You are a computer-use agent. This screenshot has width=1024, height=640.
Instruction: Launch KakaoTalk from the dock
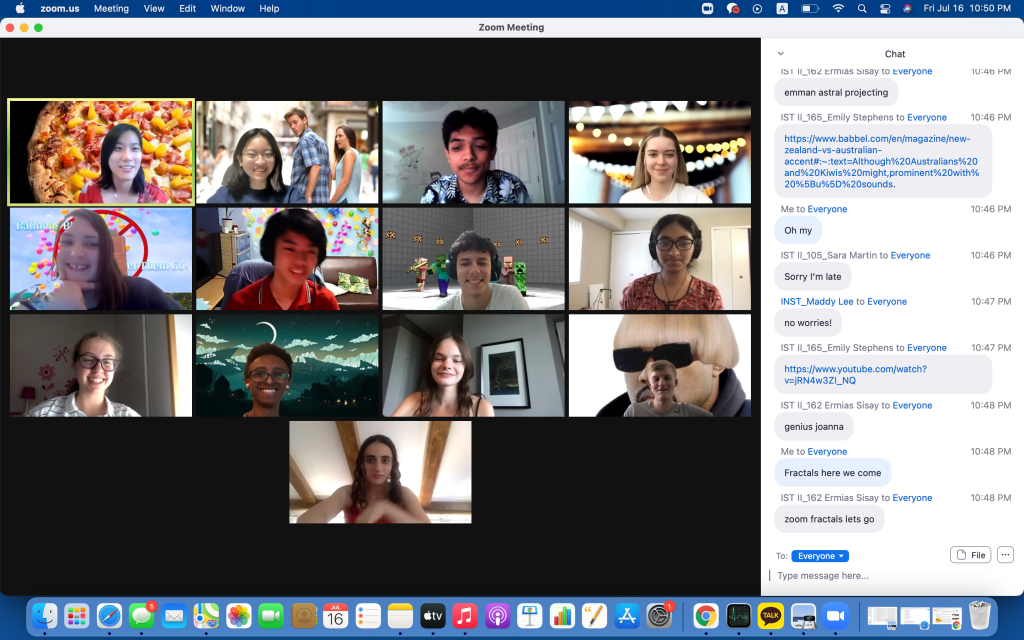pos(770,616)
